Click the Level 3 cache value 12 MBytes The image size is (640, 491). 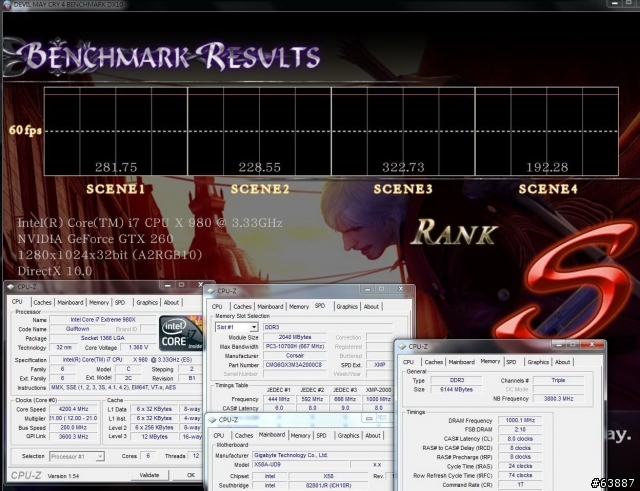coord(155,437)
